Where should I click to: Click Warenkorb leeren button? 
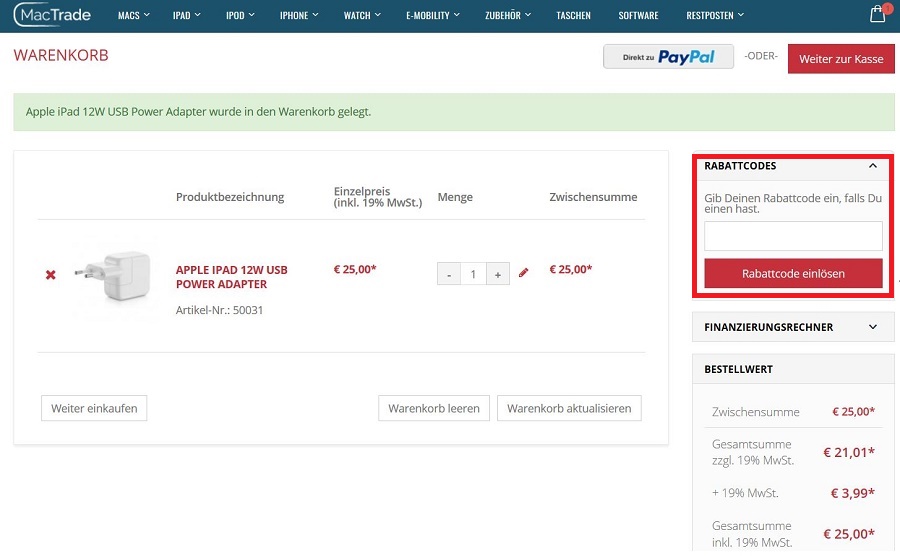pos(434,408)
